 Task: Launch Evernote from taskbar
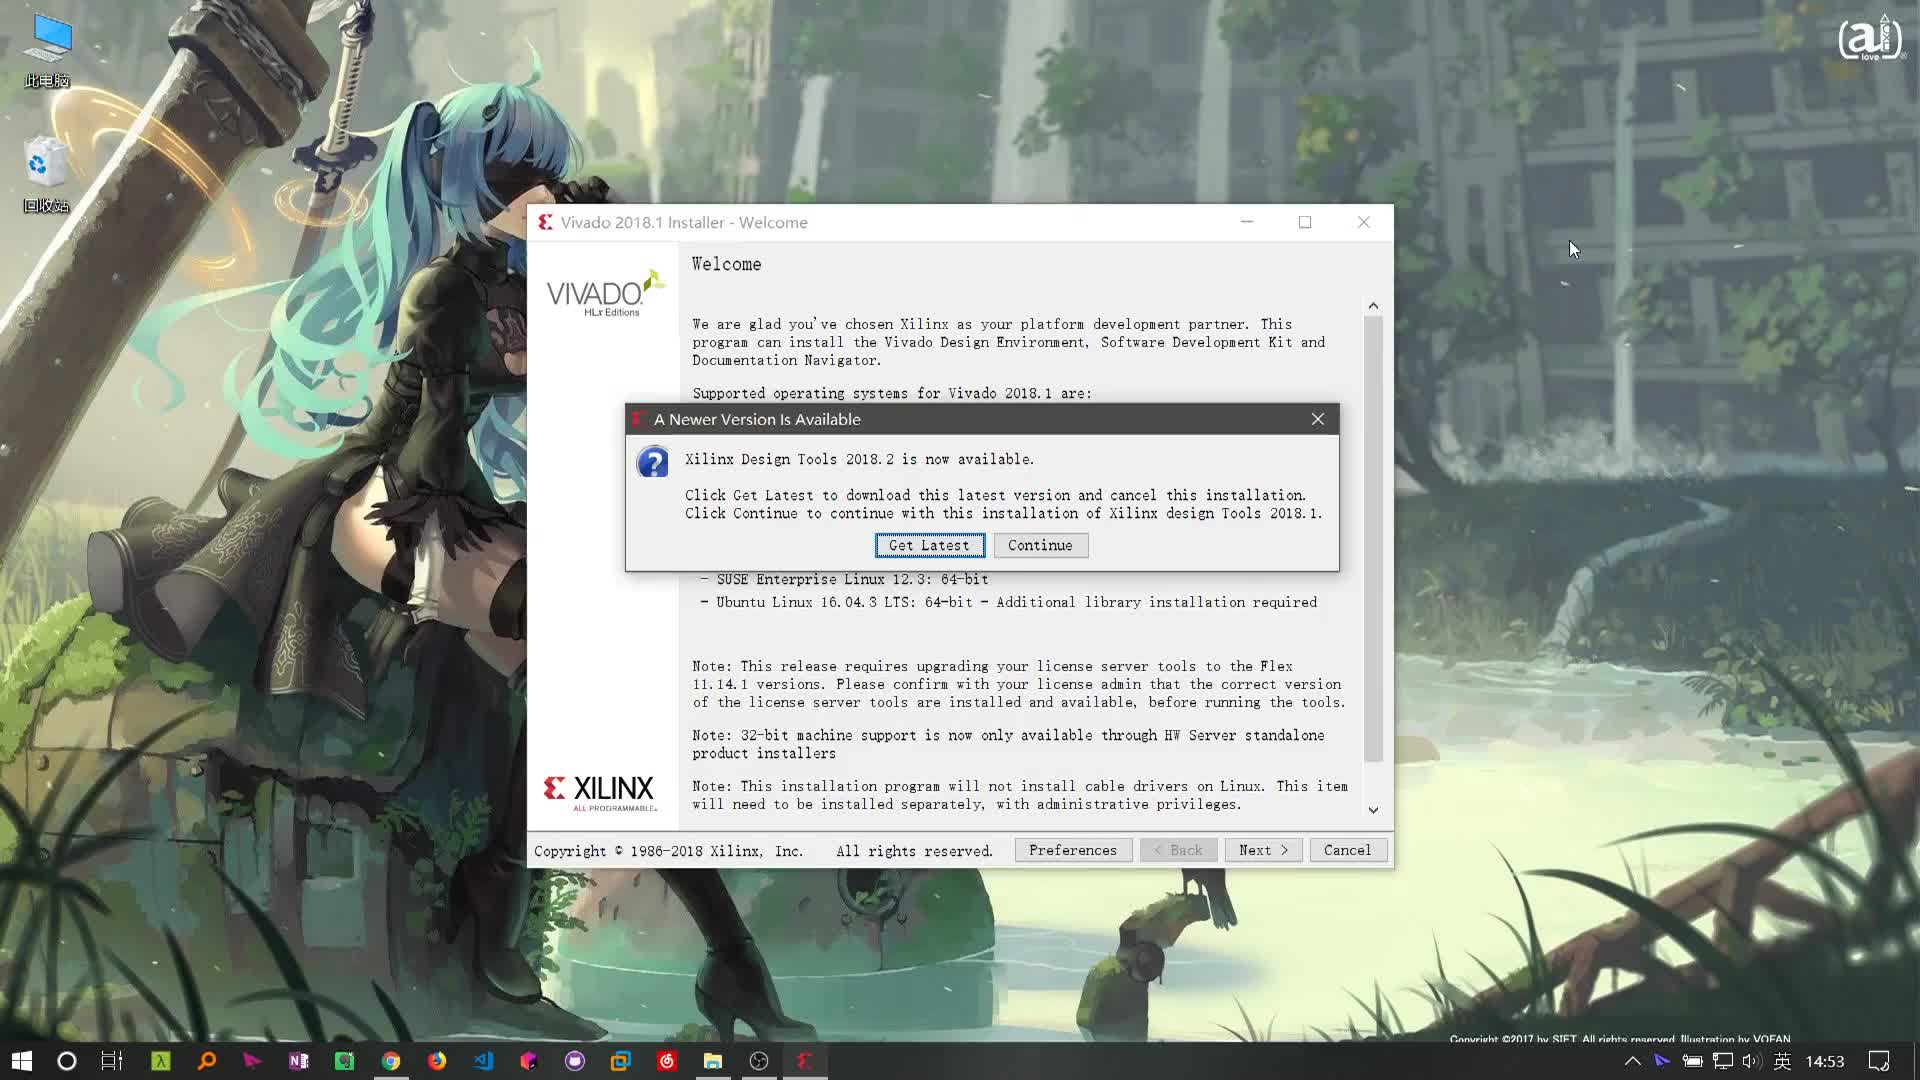pyautogui.click(x=344, y=1061)
